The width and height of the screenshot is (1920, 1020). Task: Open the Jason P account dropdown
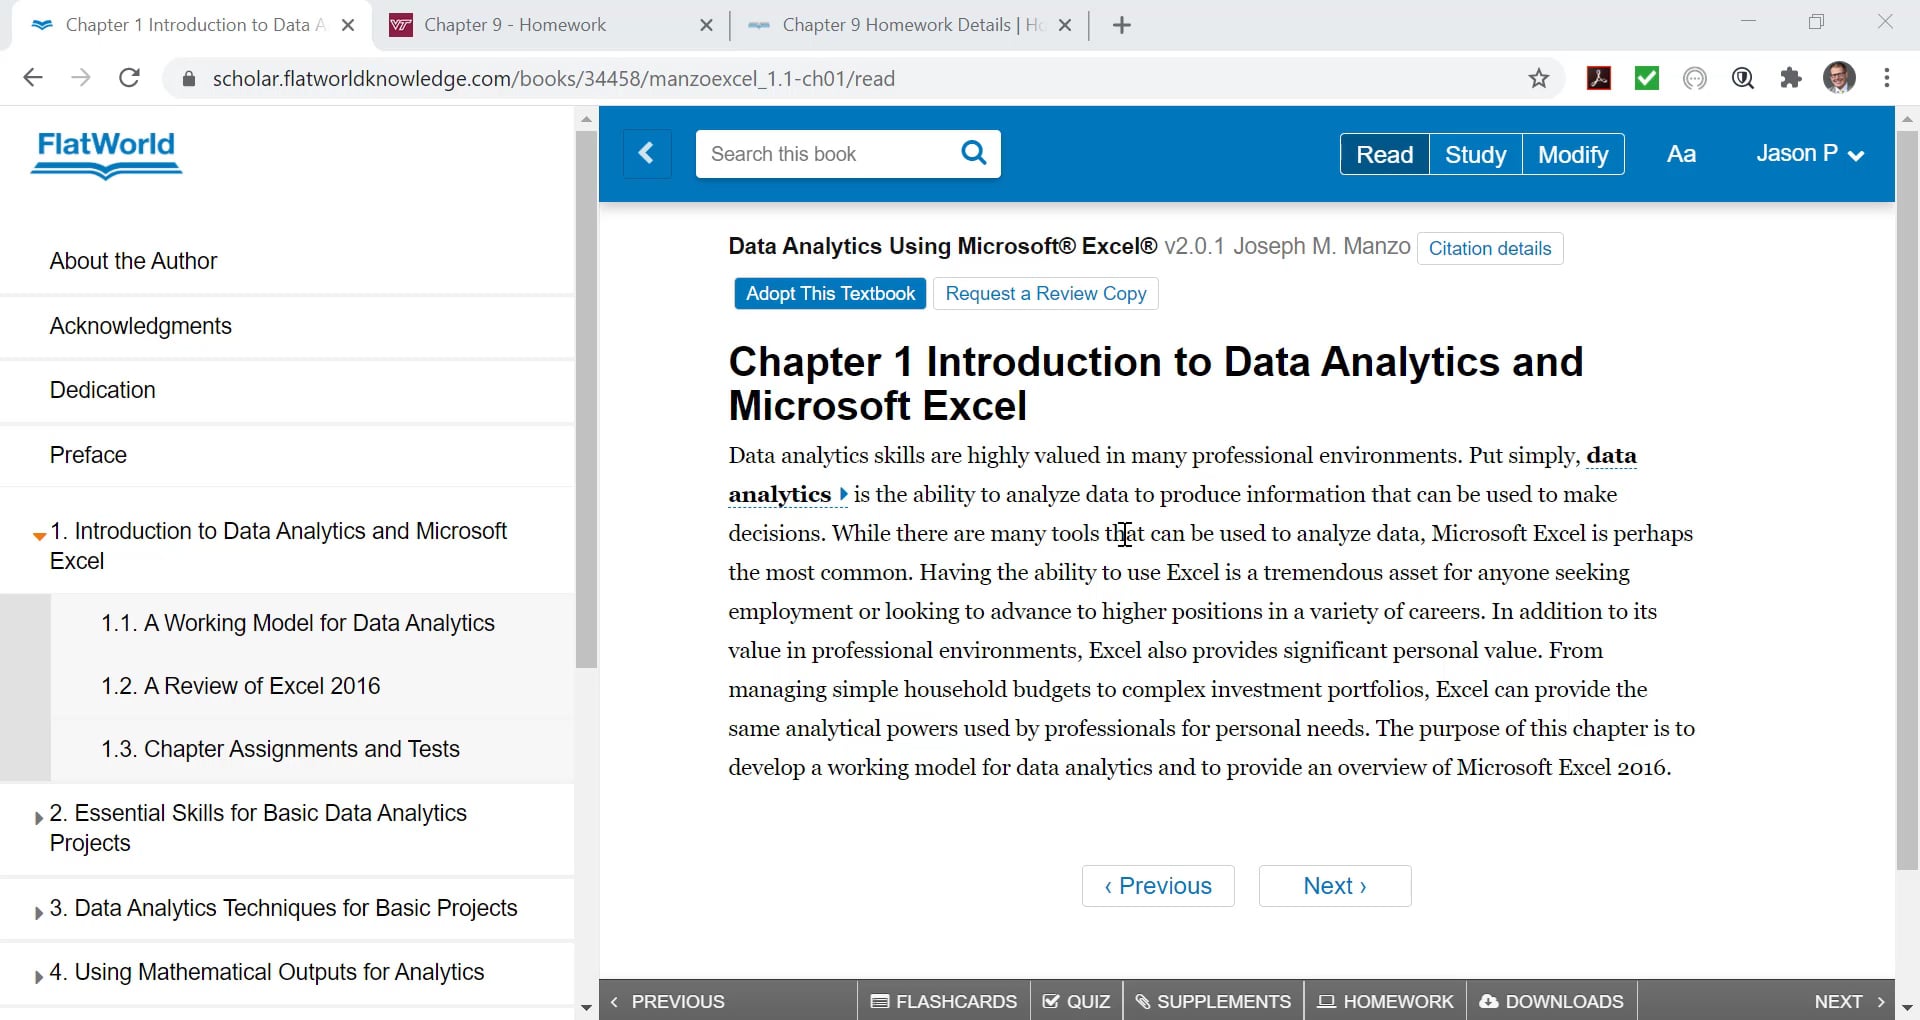tap(1810, 154)
